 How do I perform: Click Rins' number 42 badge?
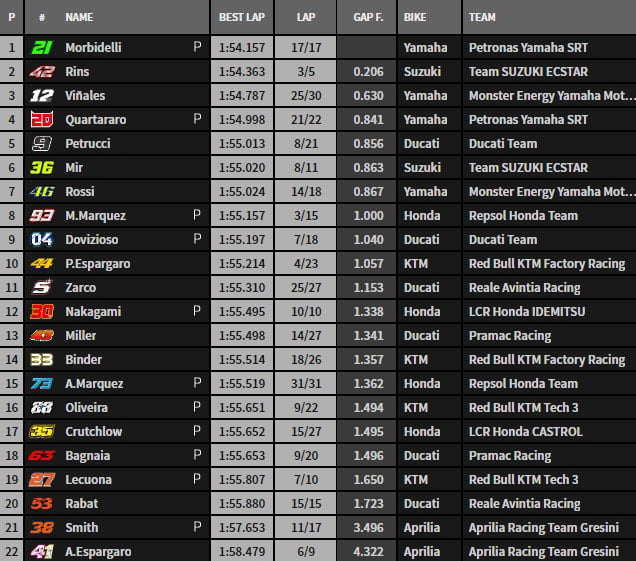(41, 71)
